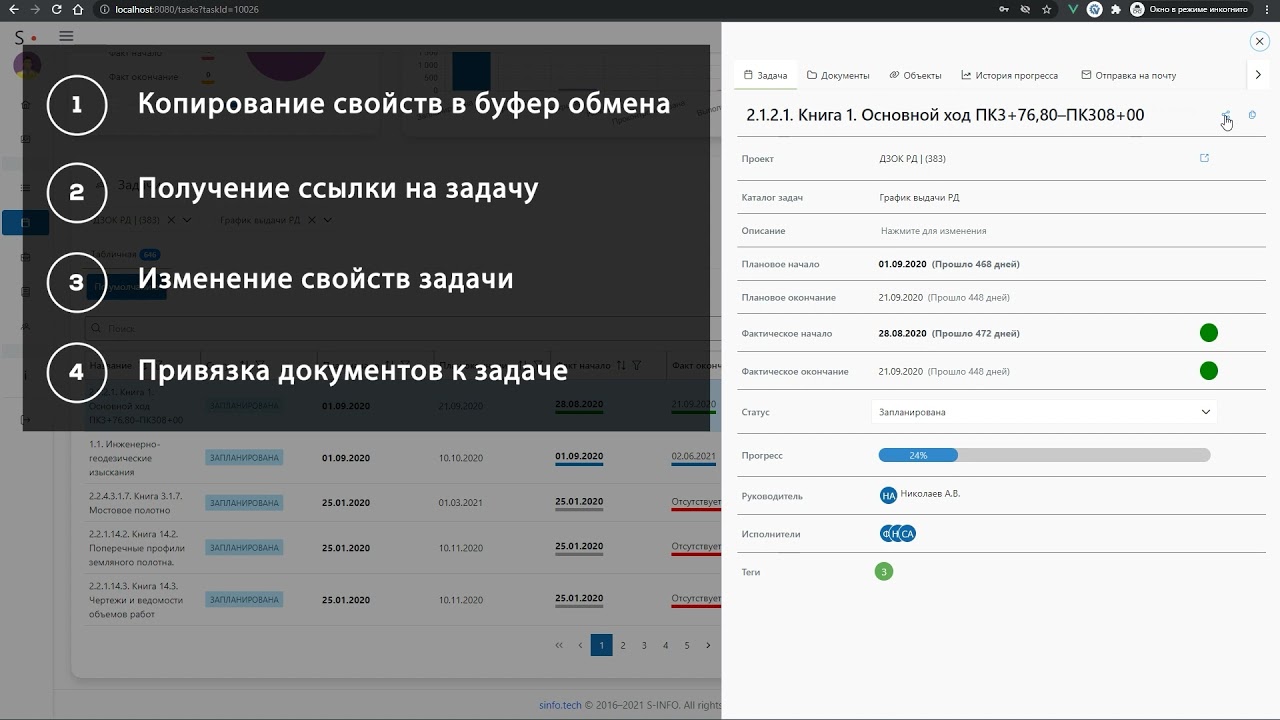Image resolution: width=1280 pixels, height=720 pixels.
Task: Click the share task link icon
Action: tap(1227, 115)
